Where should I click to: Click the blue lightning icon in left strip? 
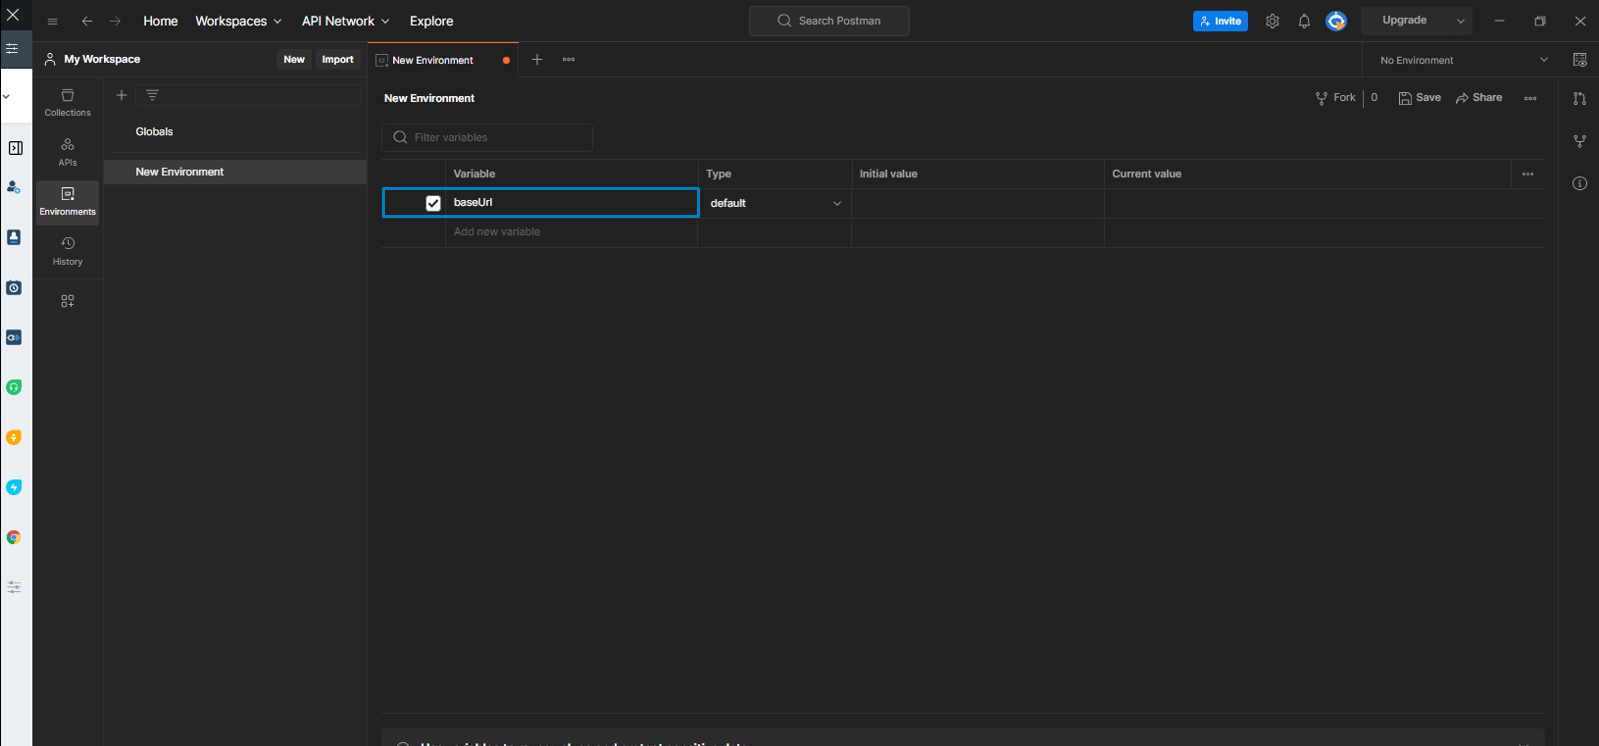(x=14, y=487)
